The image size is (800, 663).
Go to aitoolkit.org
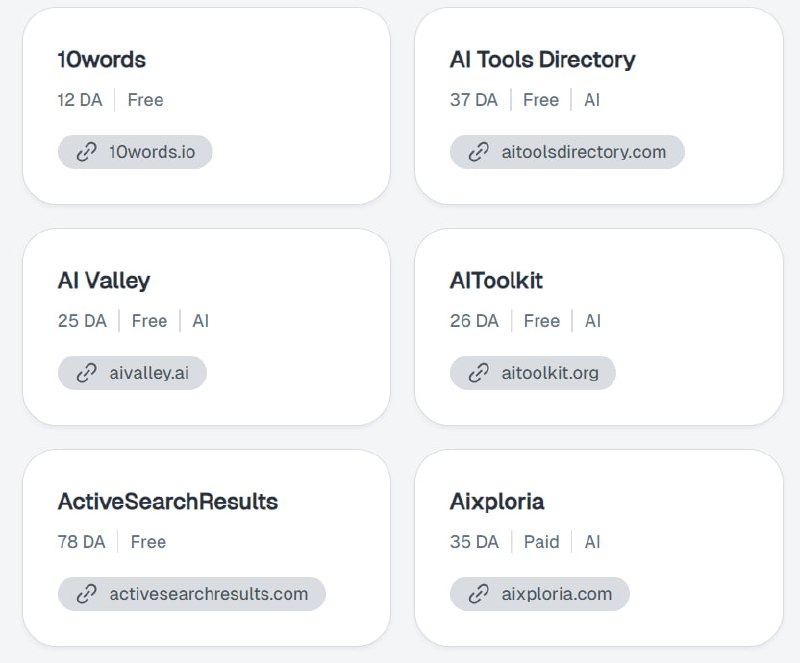click(x=550, y=373)
